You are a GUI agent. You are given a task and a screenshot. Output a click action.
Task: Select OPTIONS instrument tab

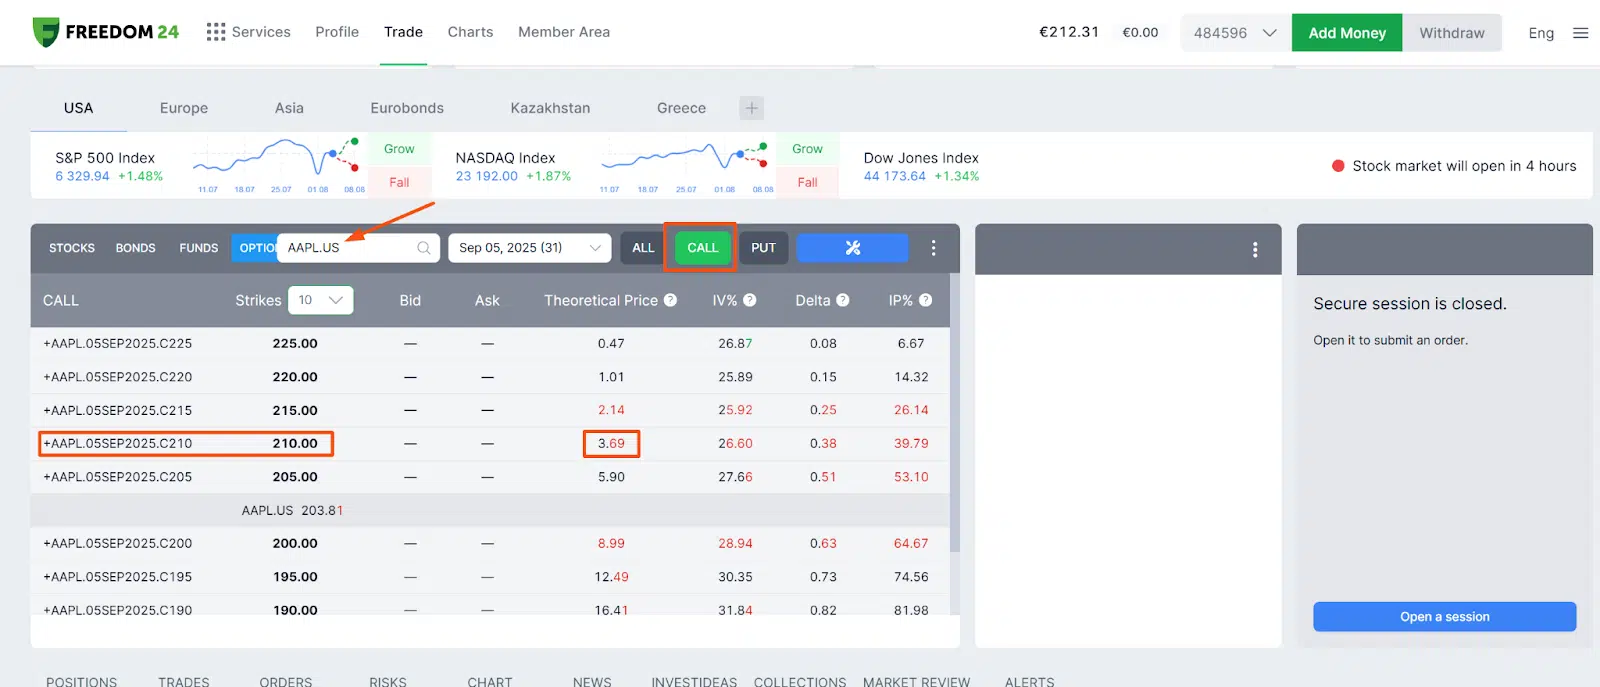click(x=254, y=248)
